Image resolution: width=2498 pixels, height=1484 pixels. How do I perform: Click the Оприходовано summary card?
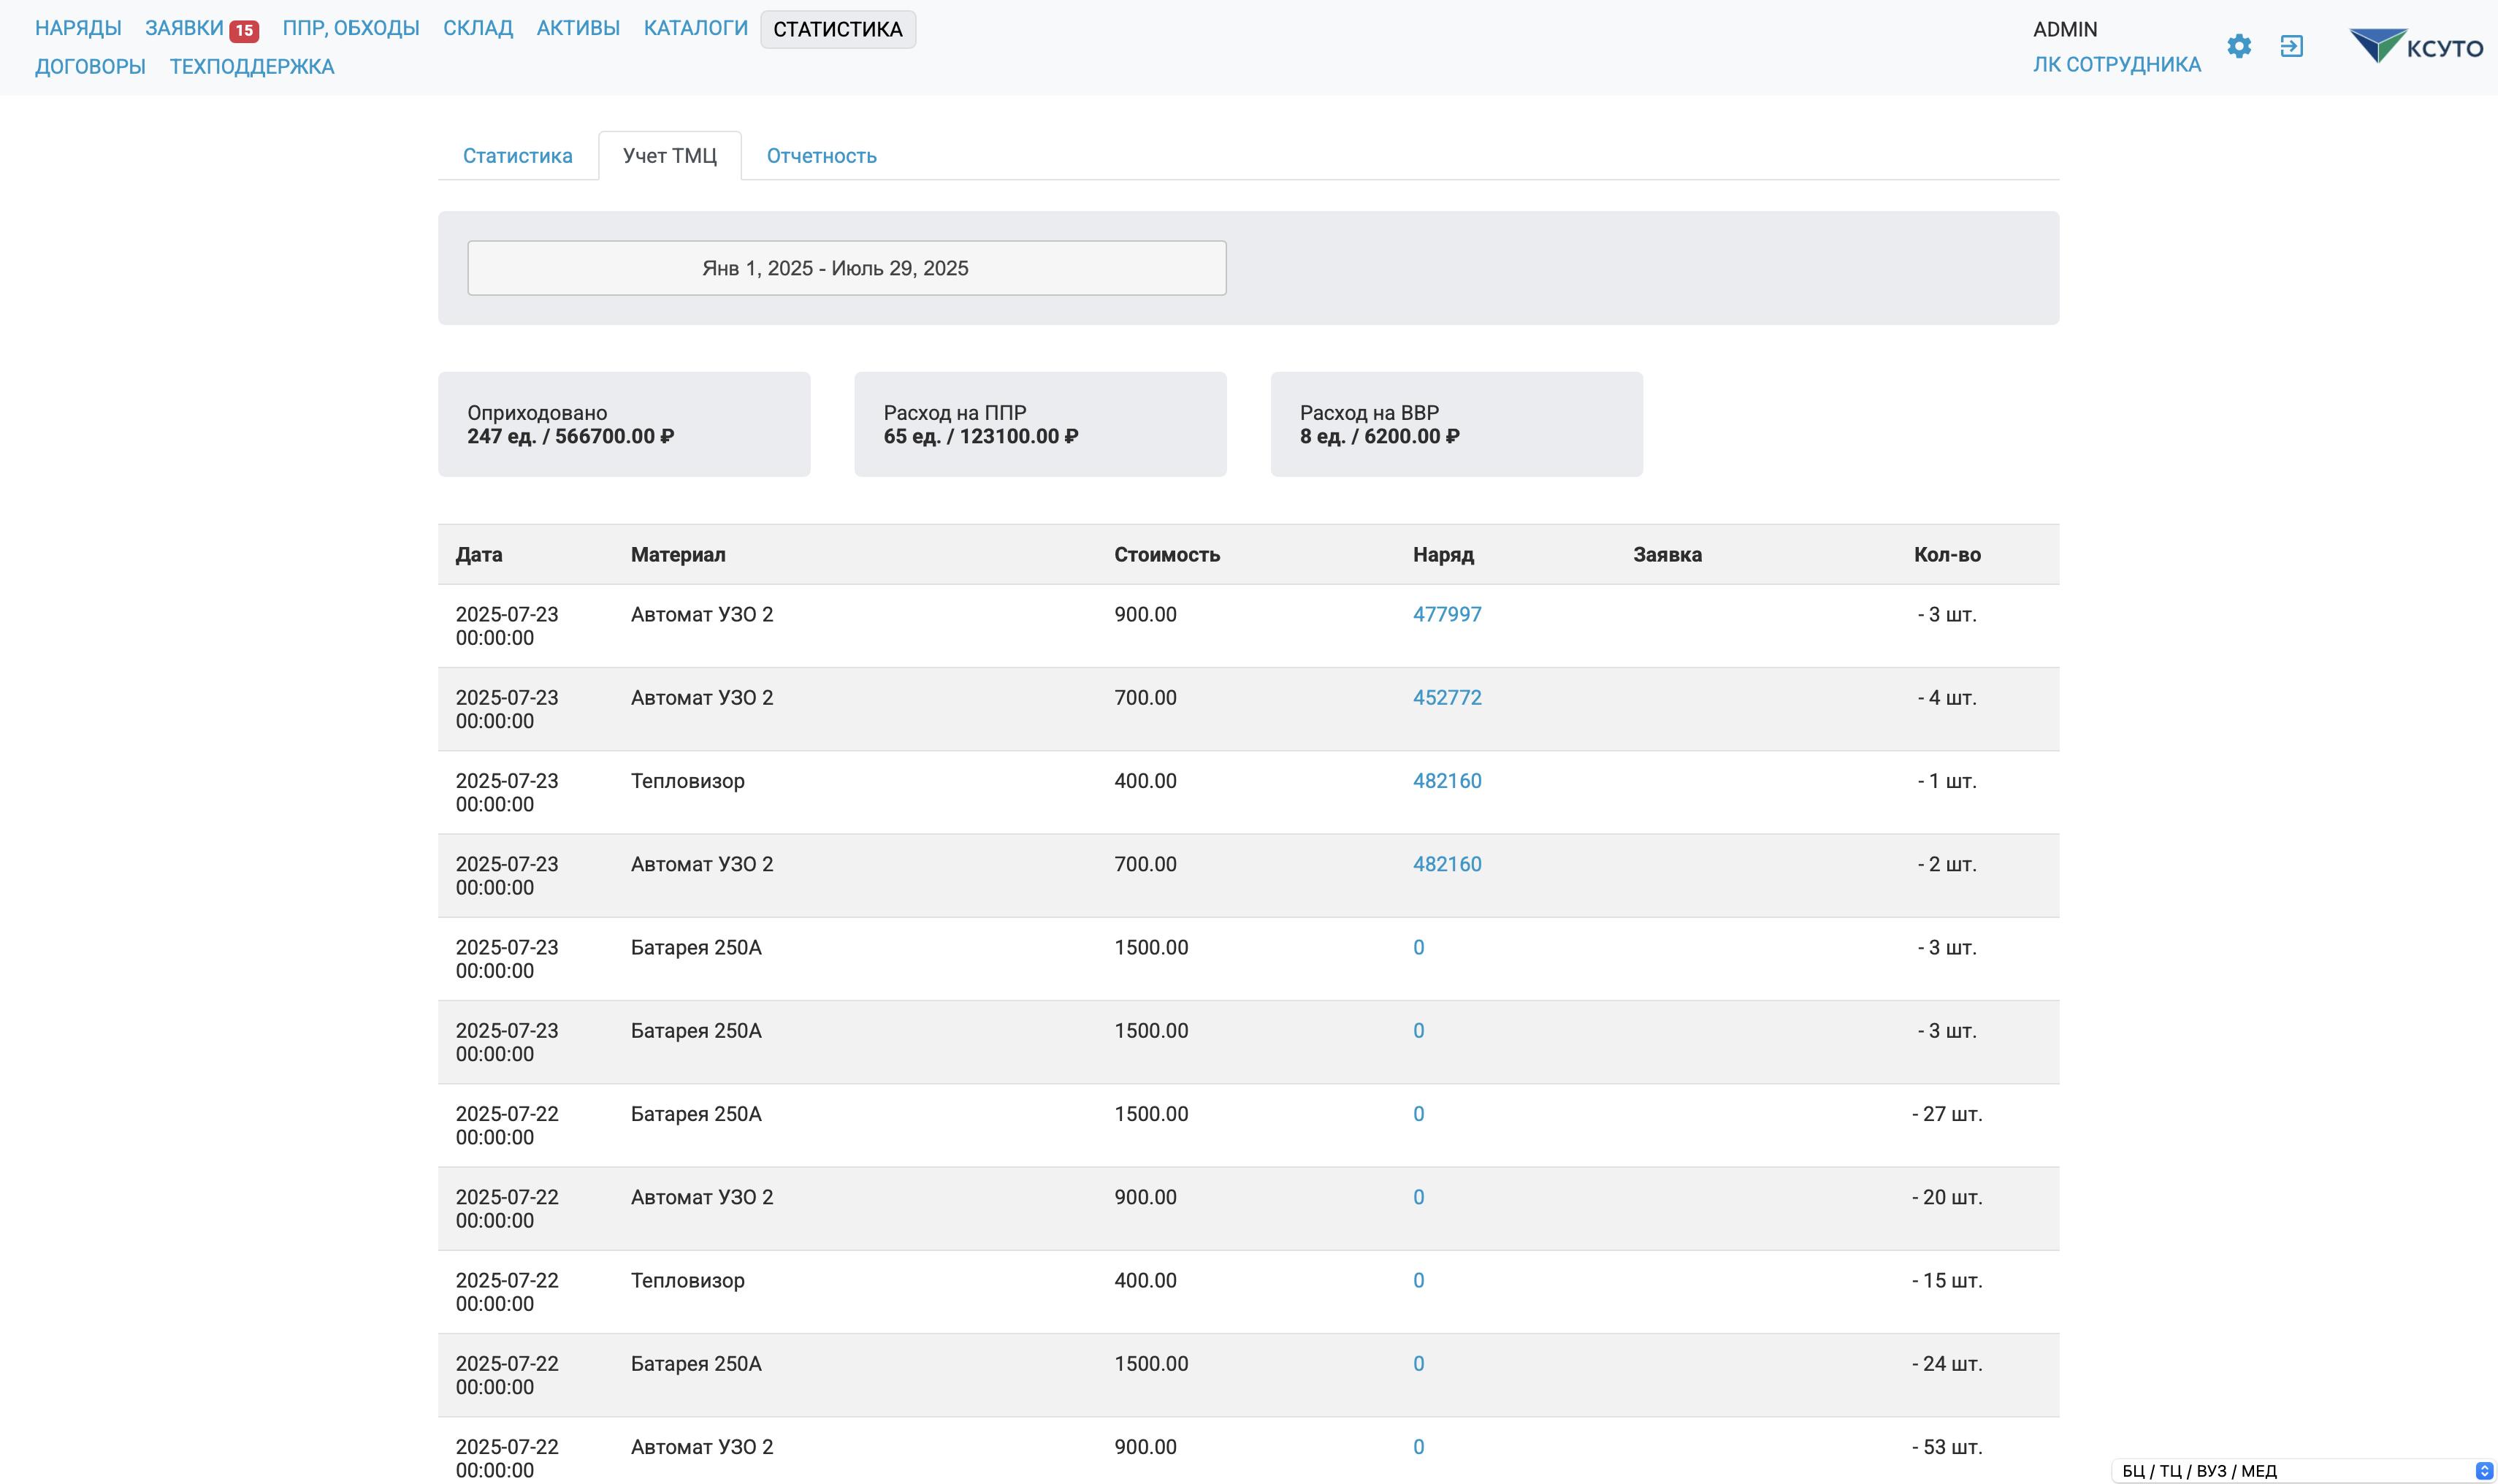(x=624, y=424)
